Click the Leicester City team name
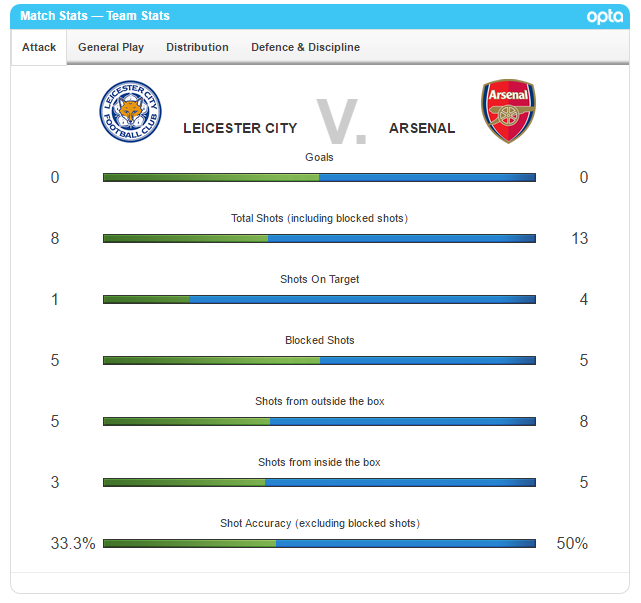The image size is (641, 603). (240, 128)
